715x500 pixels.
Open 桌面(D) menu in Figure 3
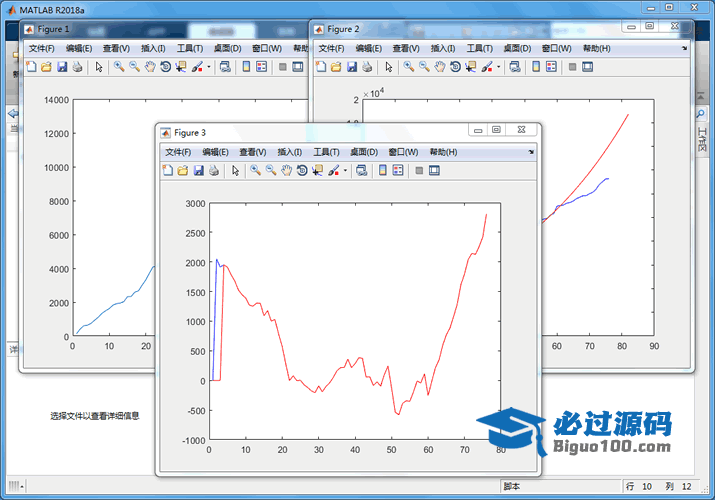[x=364, y=152]
